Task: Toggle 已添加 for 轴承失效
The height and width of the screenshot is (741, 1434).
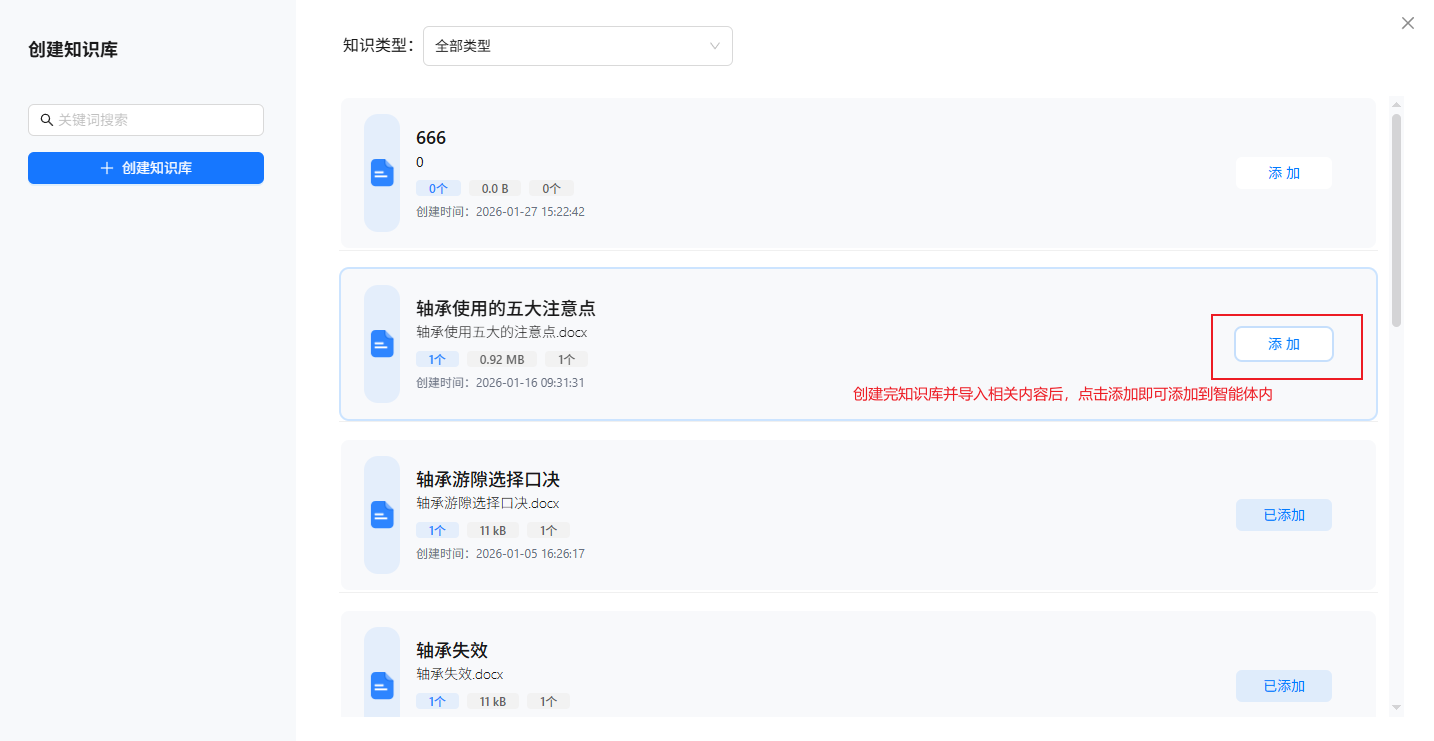Action: [1283, 686]
